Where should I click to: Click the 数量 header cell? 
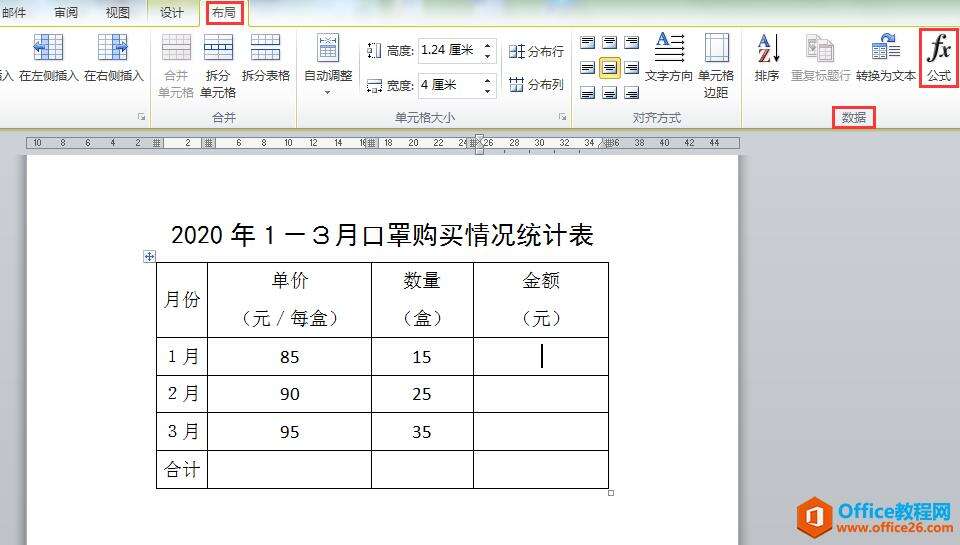(x=422, y=300)
